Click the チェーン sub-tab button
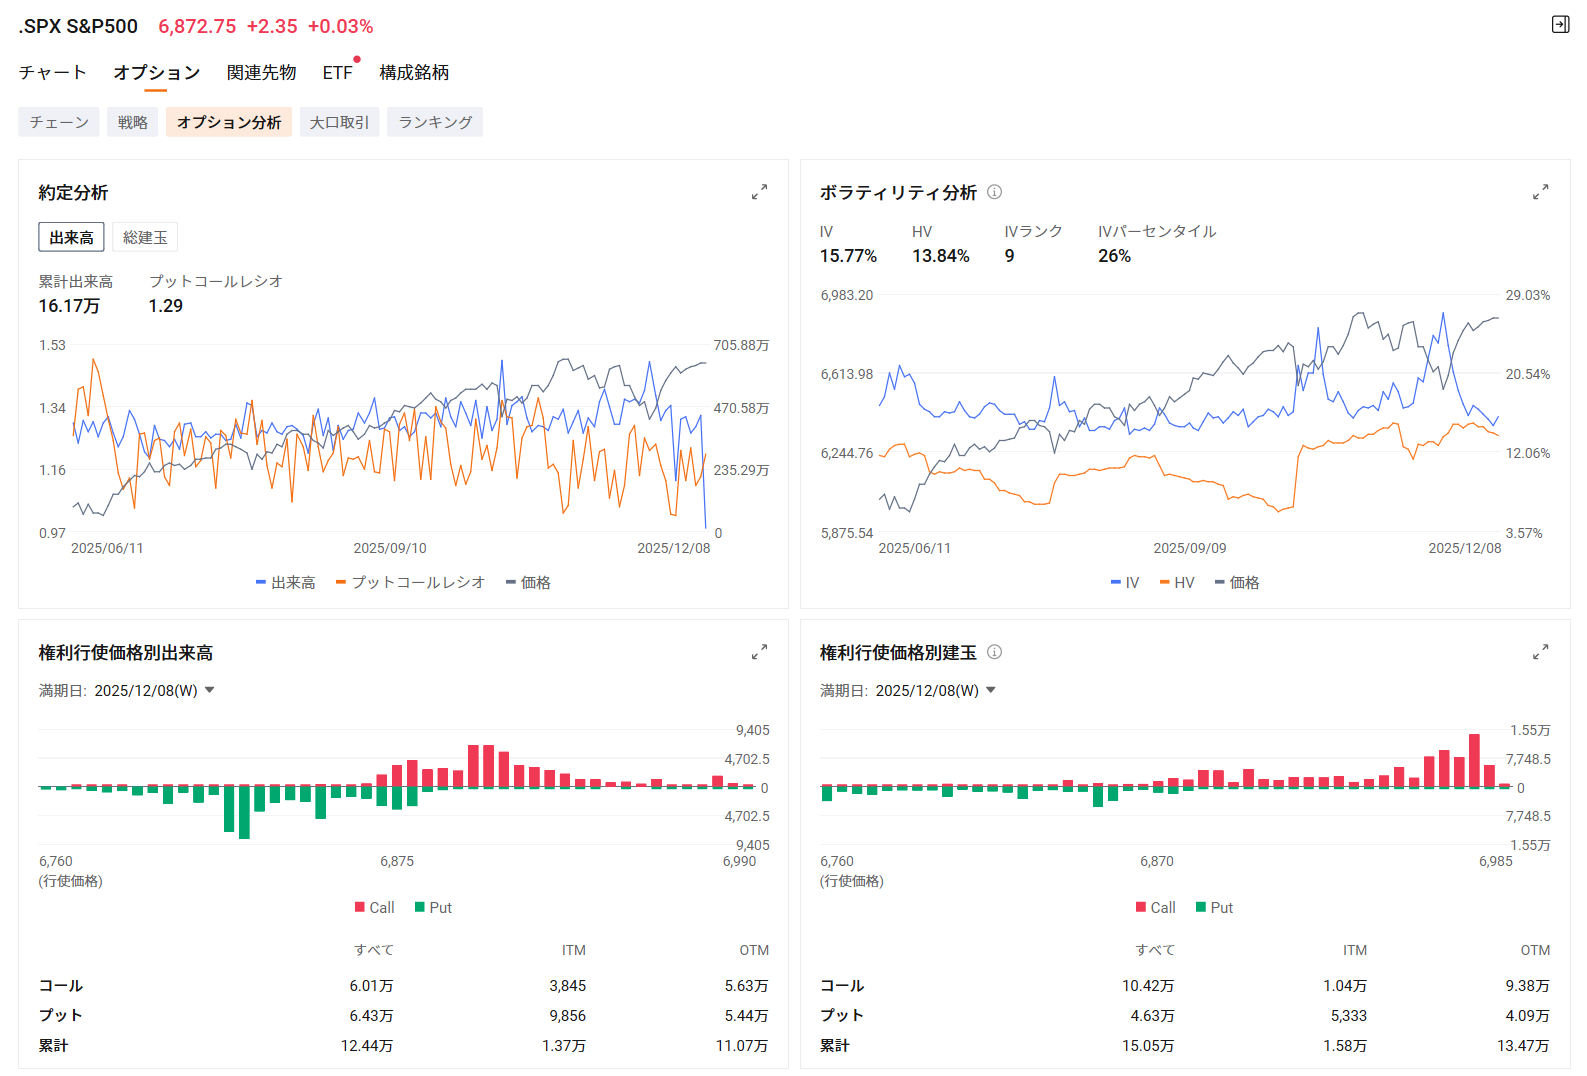 (x=59, y=122)
